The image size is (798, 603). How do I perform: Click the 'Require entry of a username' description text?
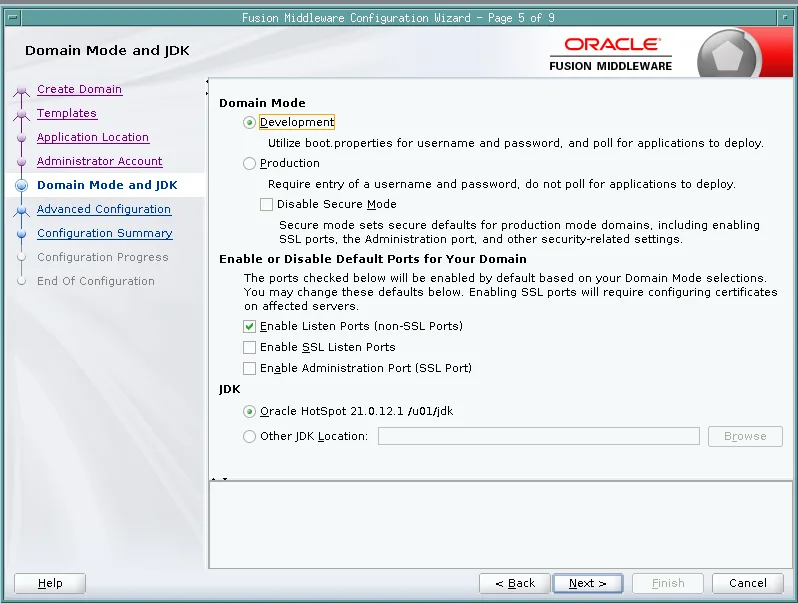[502, 184]
